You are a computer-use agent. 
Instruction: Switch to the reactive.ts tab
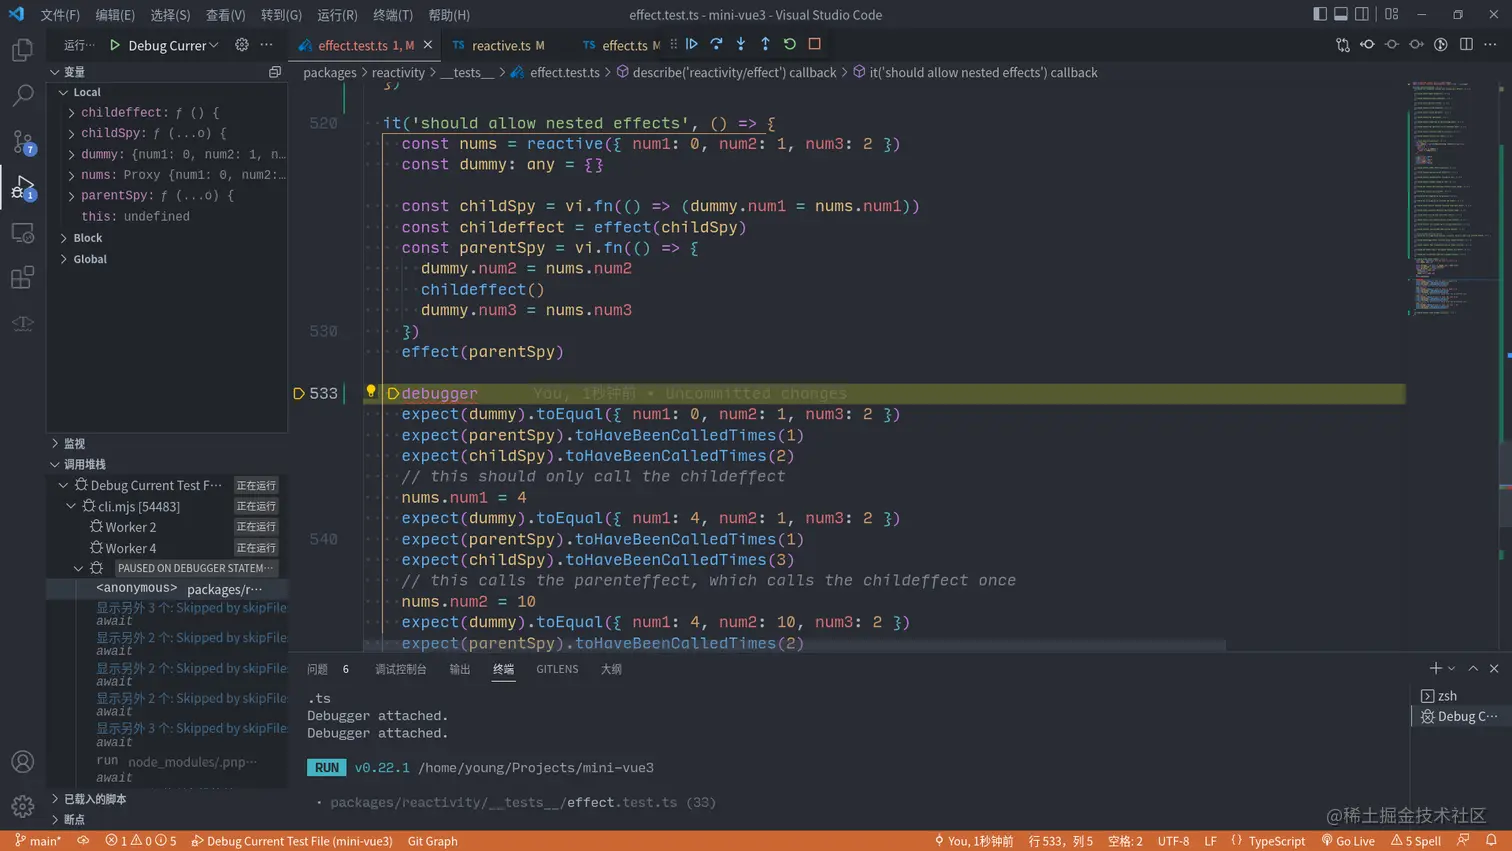click(x=499, y=45)
